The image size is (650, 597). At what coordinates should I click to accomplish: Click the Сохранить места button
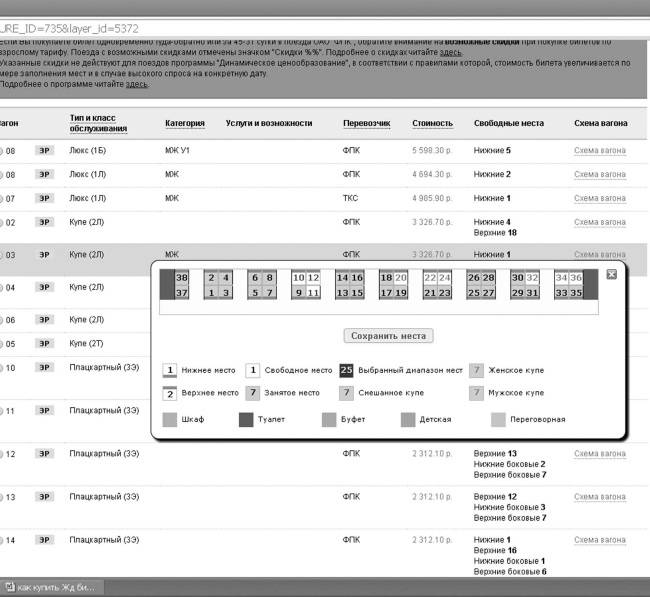click(388, 336)
